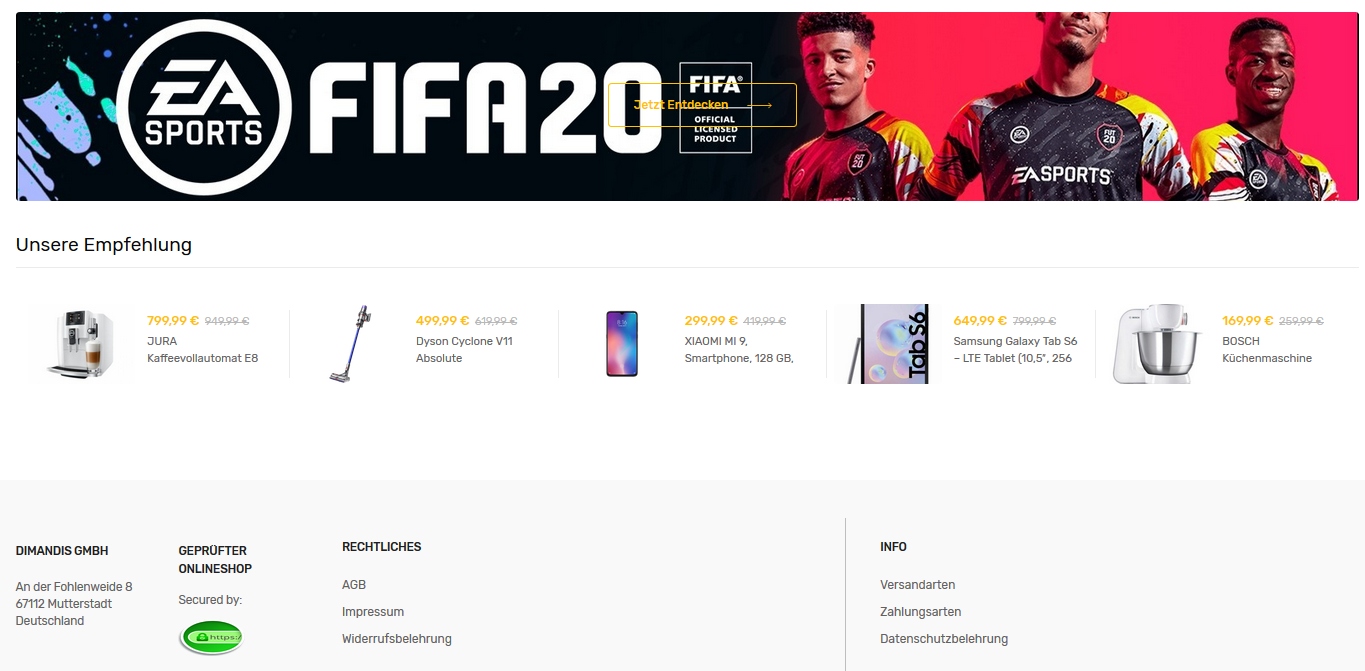Select Samsung Galaxy Tab S6 LTE title

1015,350
